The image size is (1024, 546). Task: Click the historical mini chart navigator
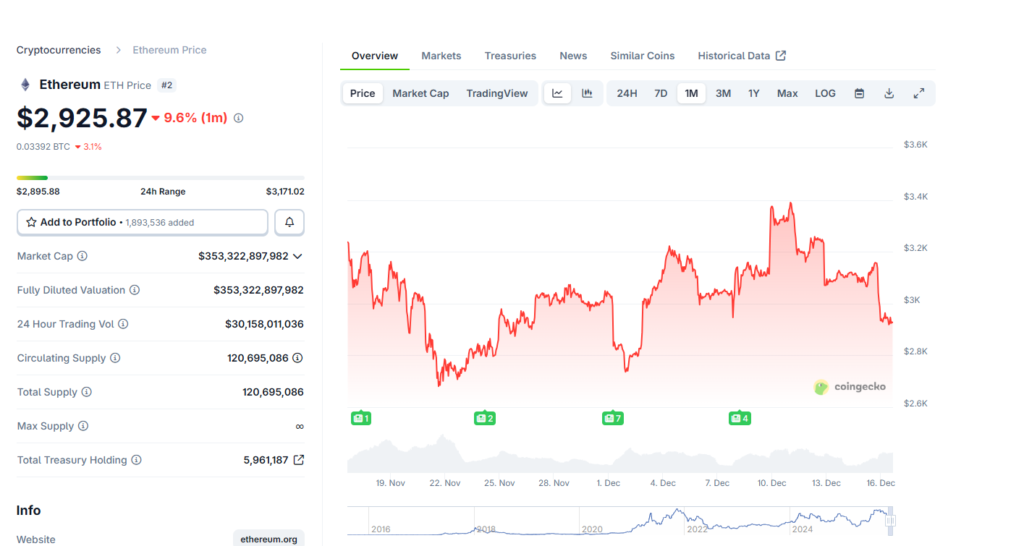620,521
